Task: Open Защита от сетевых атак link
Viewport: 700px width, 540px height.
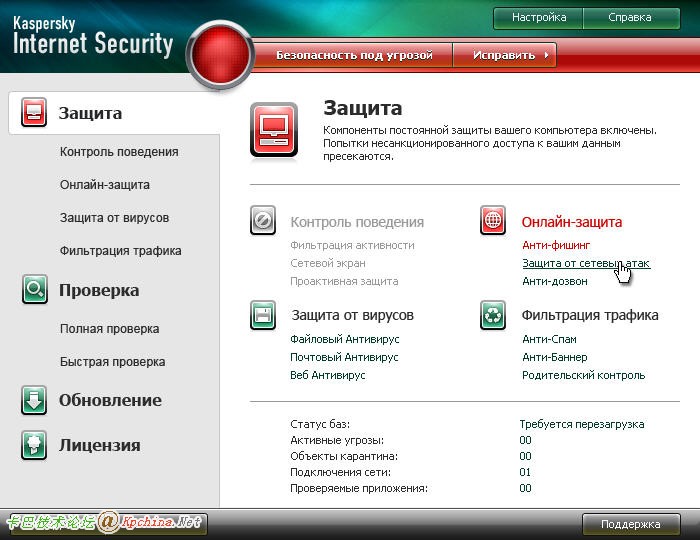Action: point(586,263)
